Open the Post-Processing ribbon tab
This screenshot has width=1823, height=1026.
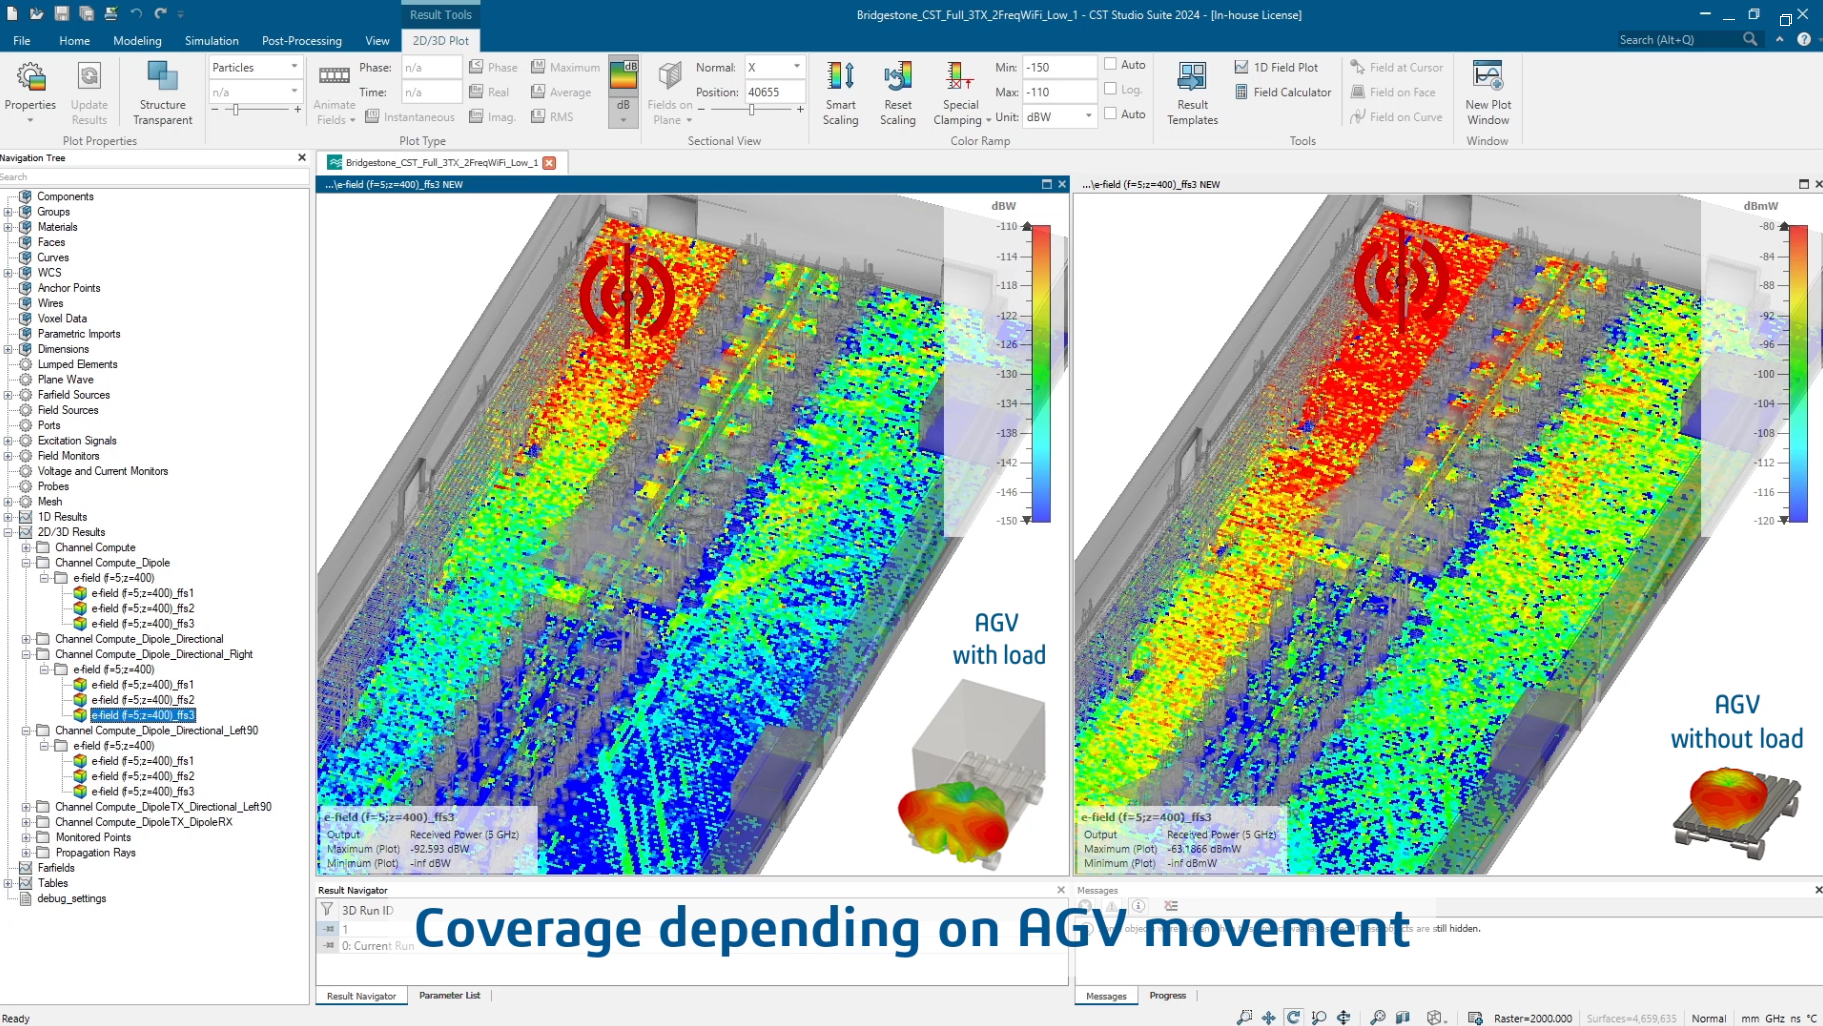(301, 41)
